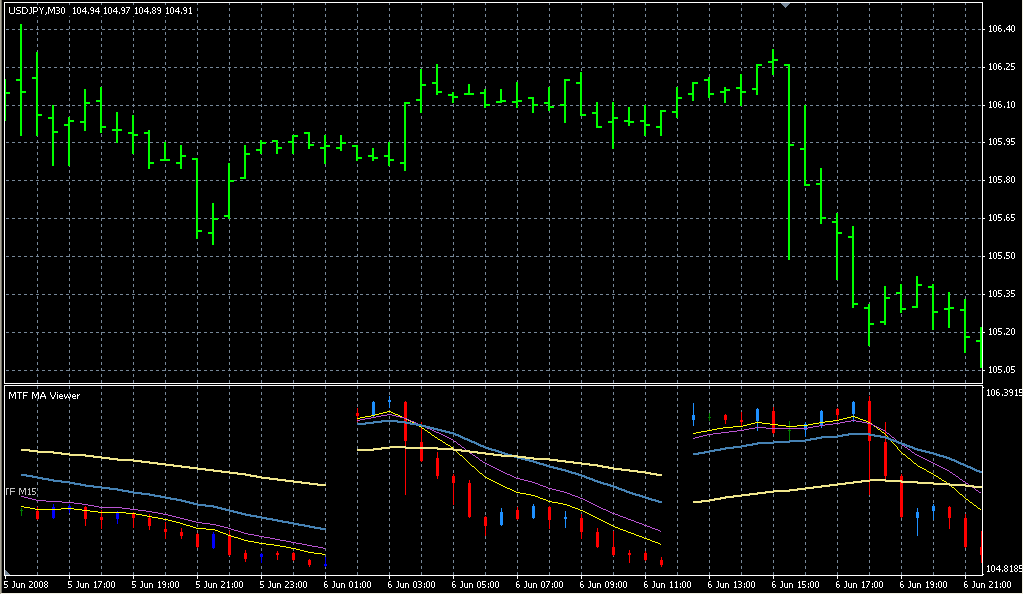Click the USDJPY,M30 chart title
The width and height of the screenshot is (1024, 594).
tap(38, 10)
